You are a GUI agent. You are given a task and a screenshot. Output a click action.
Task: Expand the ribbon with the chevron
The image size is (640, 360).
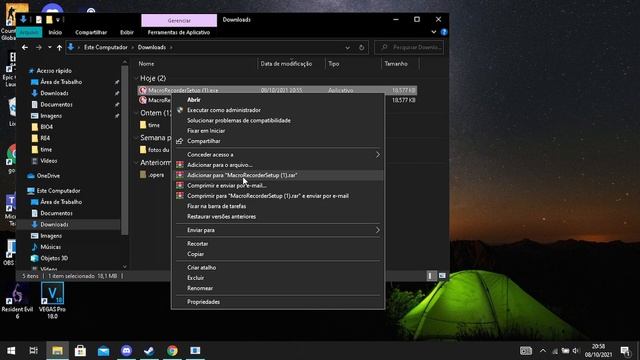[x=433, y=32]
